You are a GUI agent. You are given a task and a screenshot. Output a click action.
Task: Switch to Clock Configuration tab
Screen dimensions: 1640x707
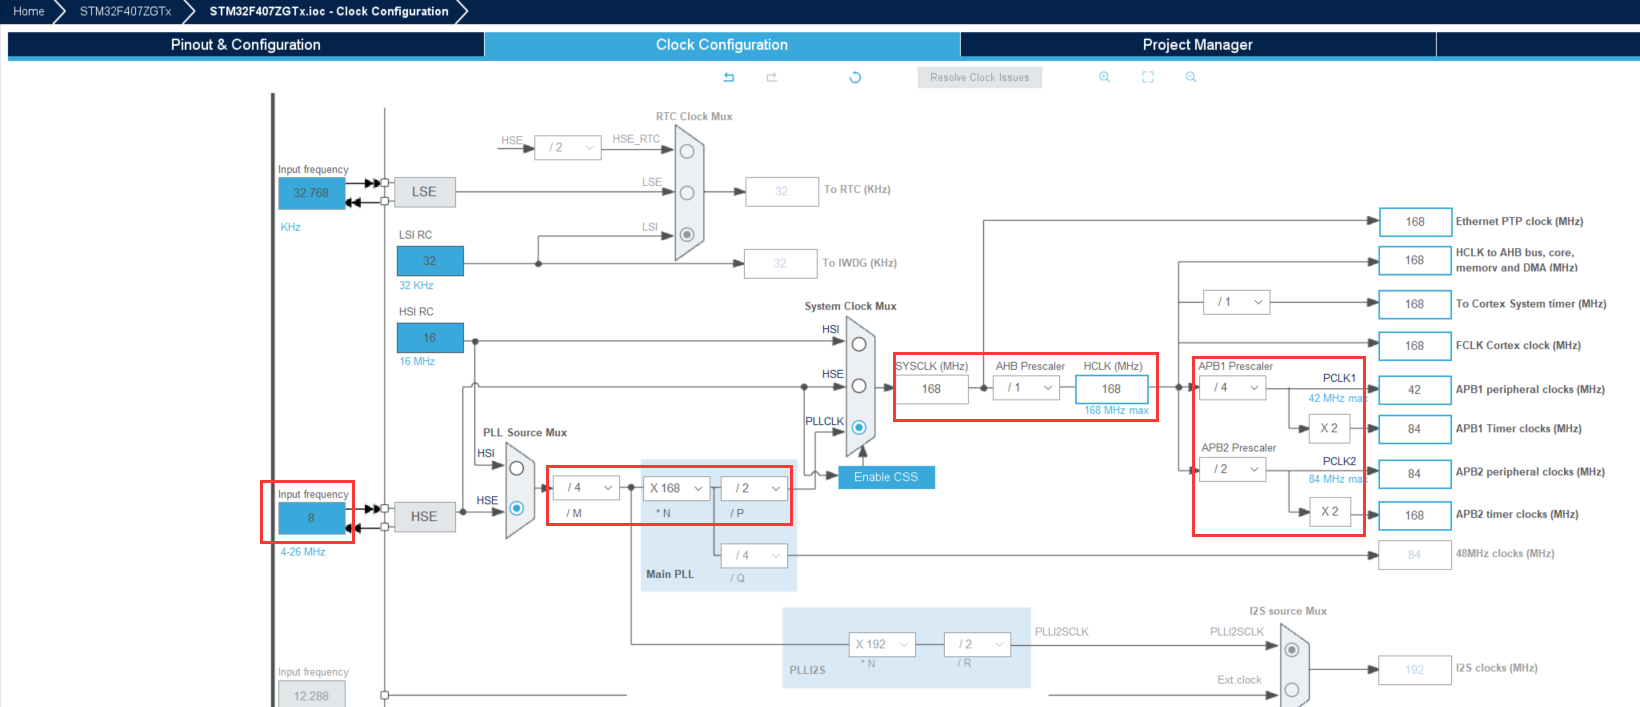coord(722,45)
